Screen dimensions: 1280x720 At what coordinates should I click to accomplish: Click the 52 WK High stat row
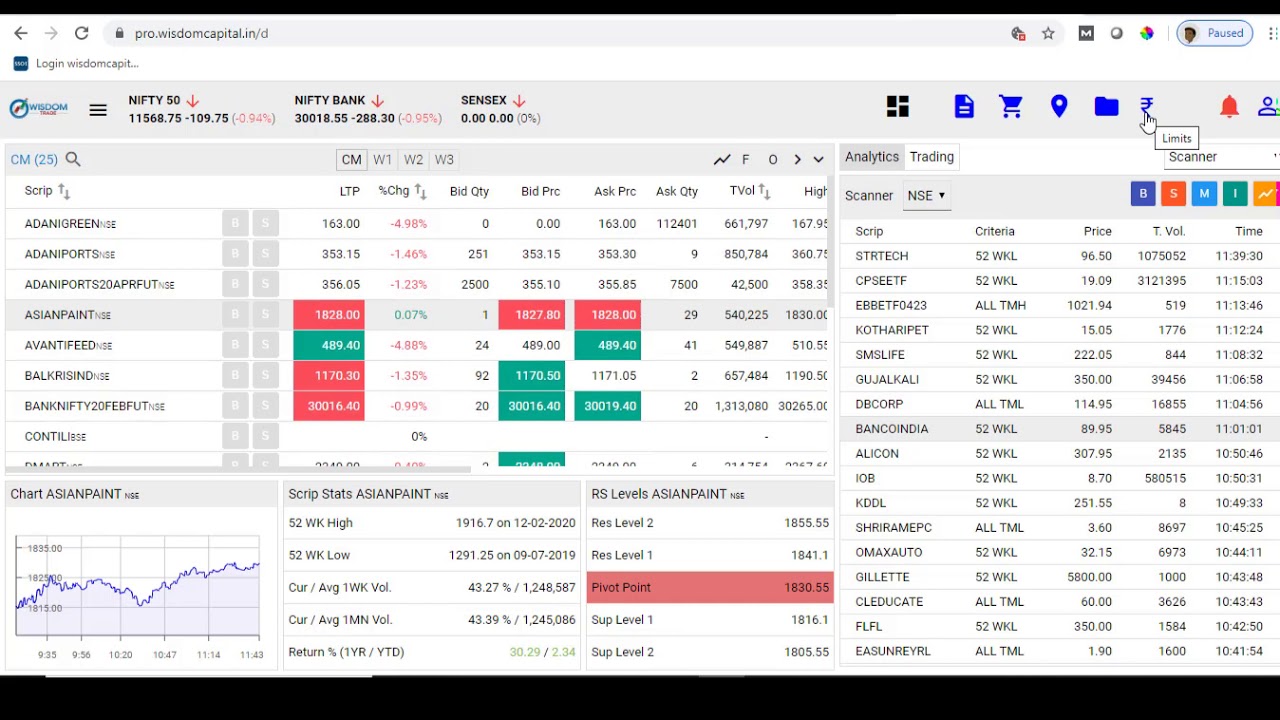(x=432, y=523)
